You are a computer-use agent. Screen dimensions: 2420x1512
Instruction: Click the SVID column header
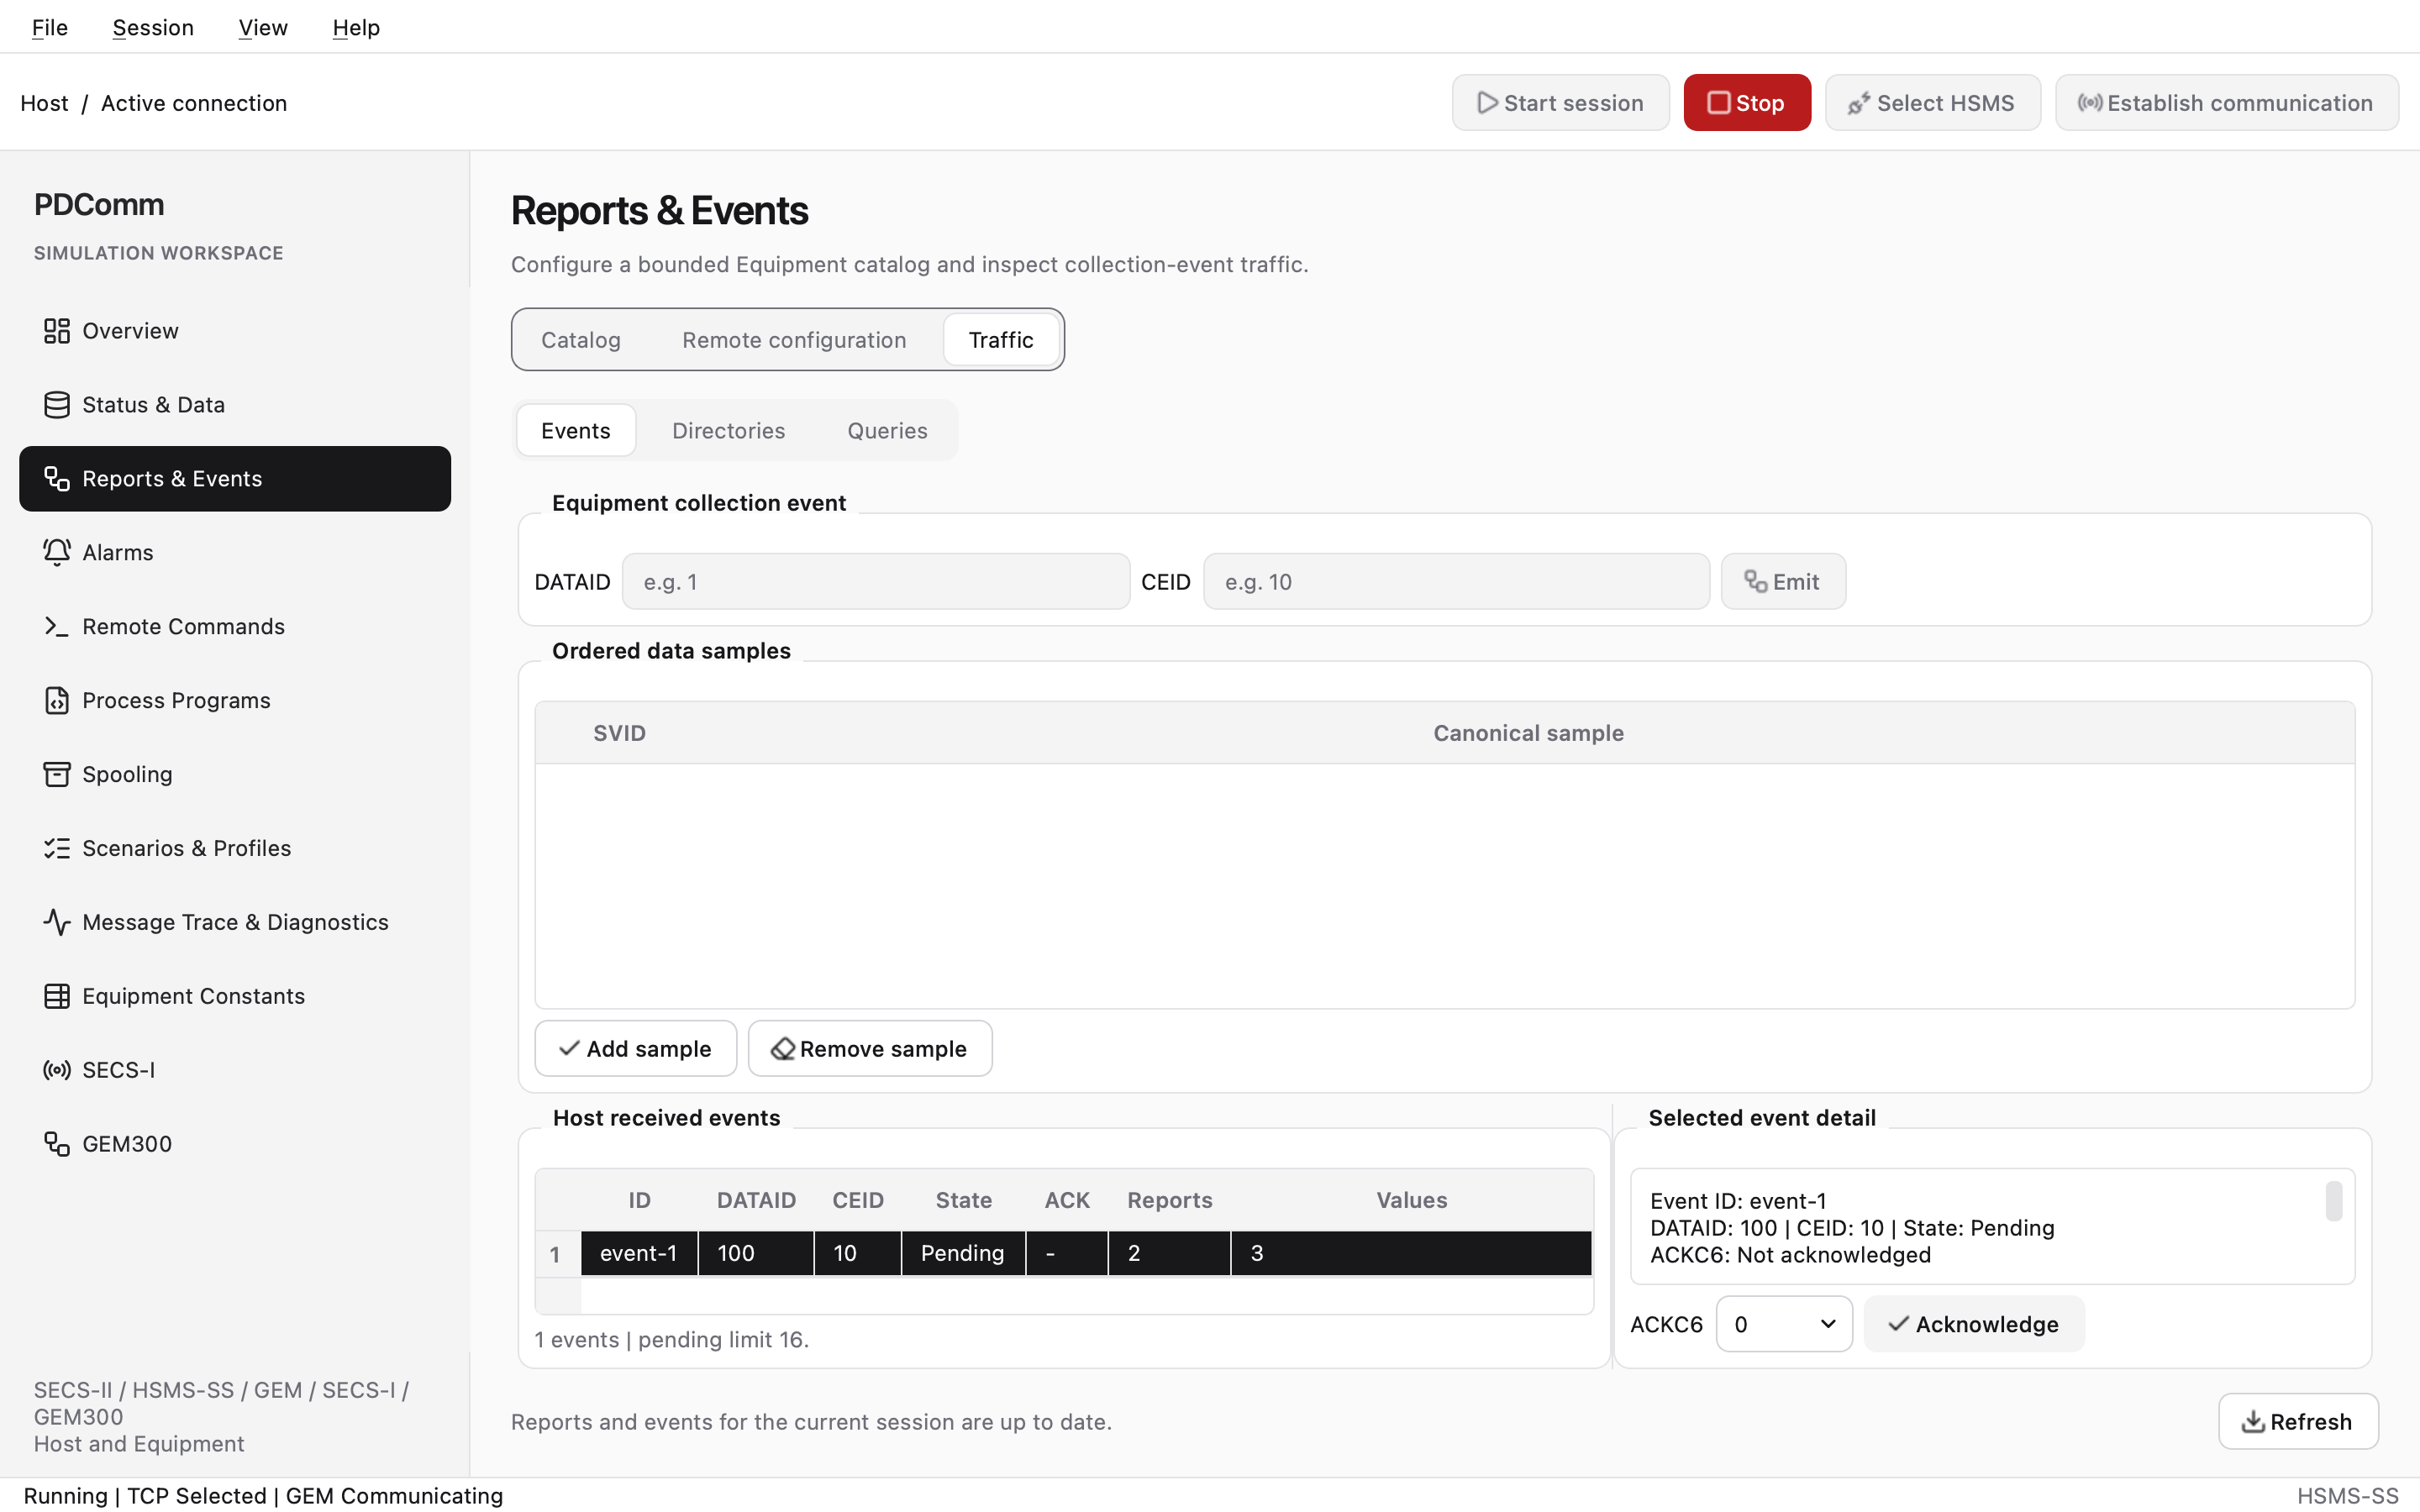[x=619, y=733]
